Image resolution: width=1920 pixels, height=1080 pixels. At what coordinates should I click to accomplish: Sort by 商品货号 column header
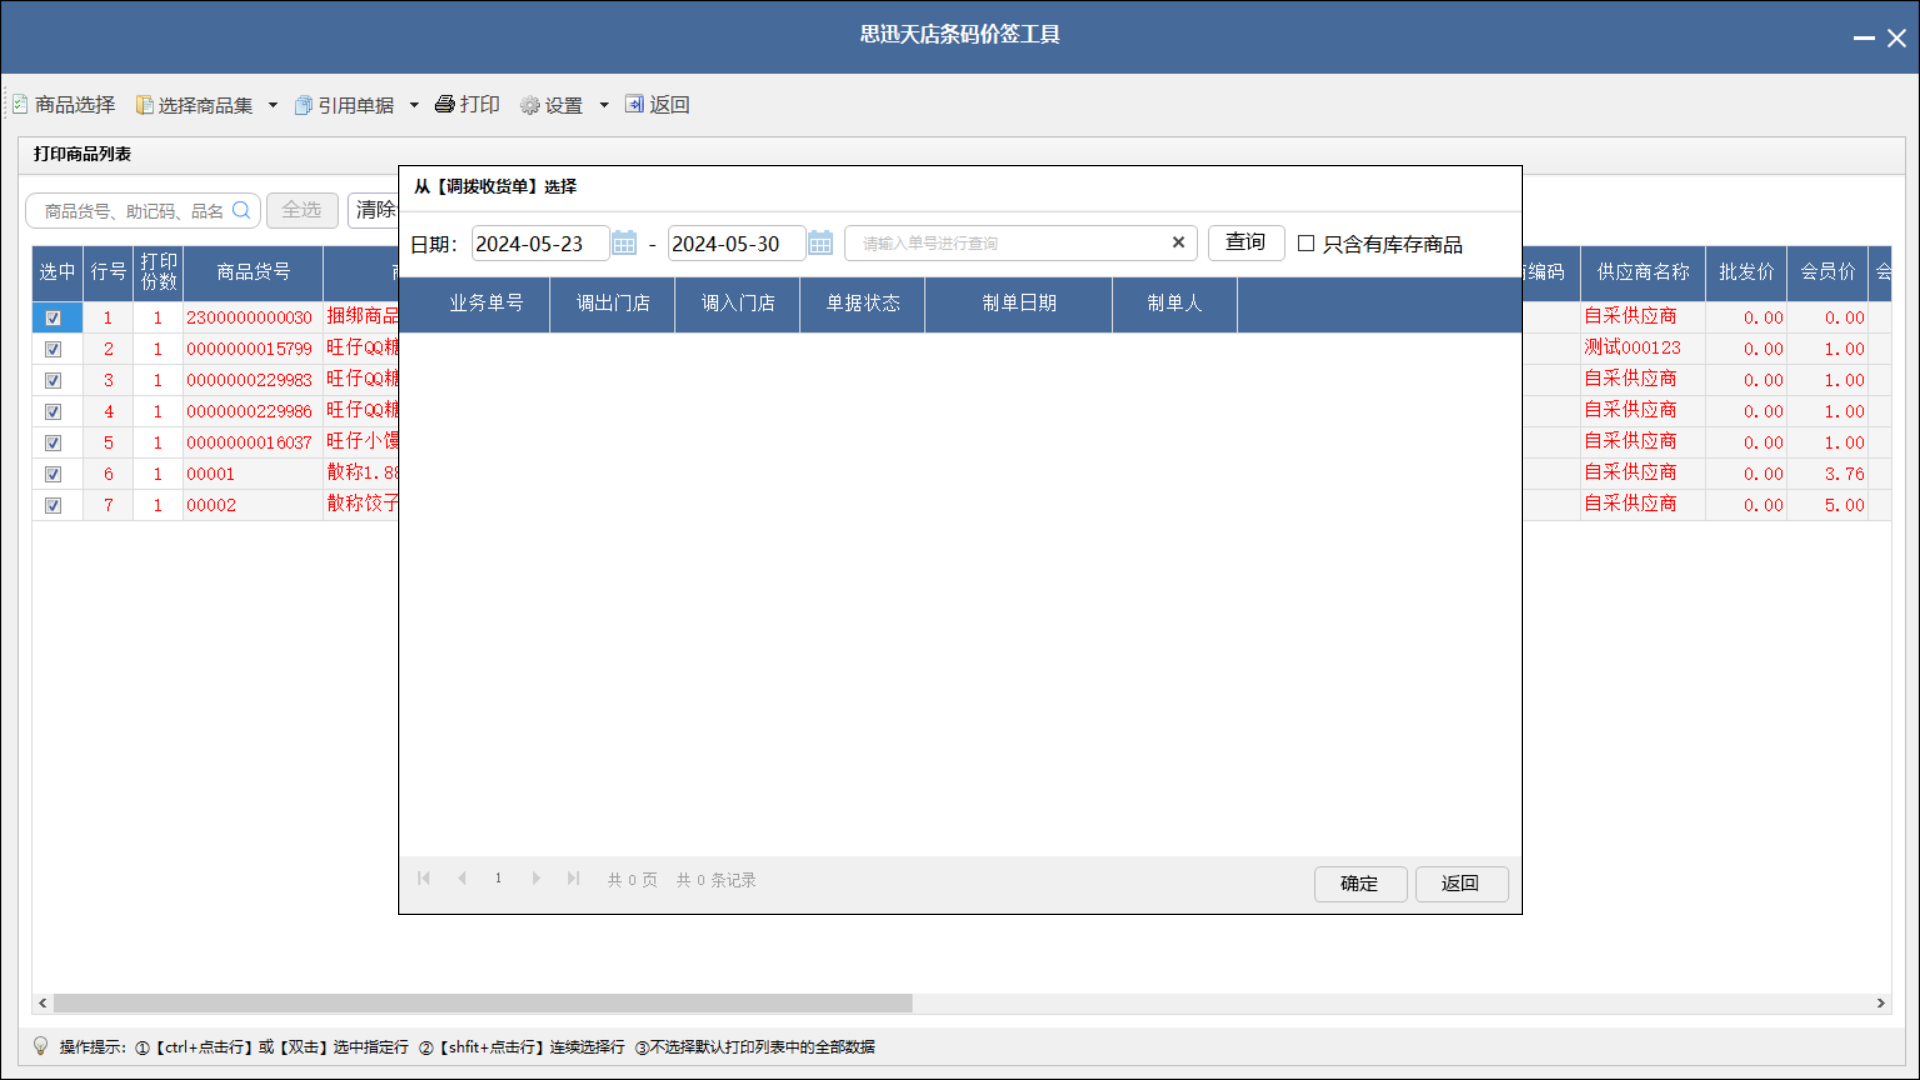(251, 271)
